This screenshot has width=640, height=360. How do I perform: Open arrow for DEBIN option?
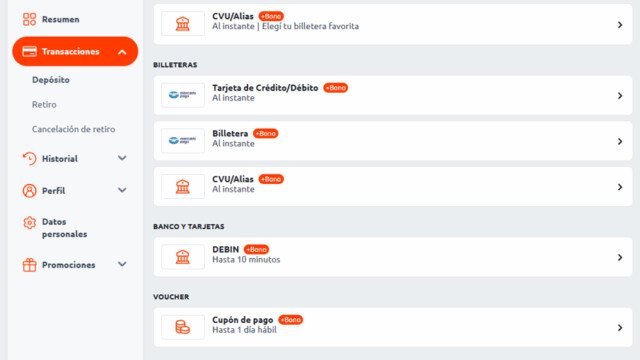[620, 258]
